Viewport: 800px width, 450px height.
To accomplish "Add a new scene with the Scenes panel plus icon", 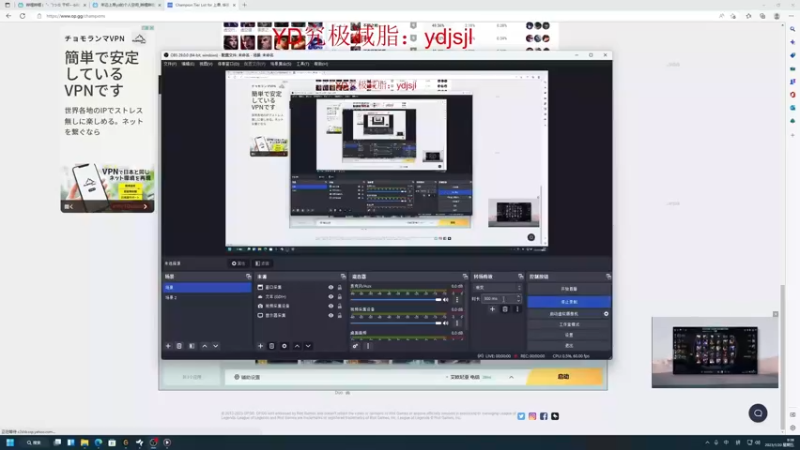I will 168,346.
